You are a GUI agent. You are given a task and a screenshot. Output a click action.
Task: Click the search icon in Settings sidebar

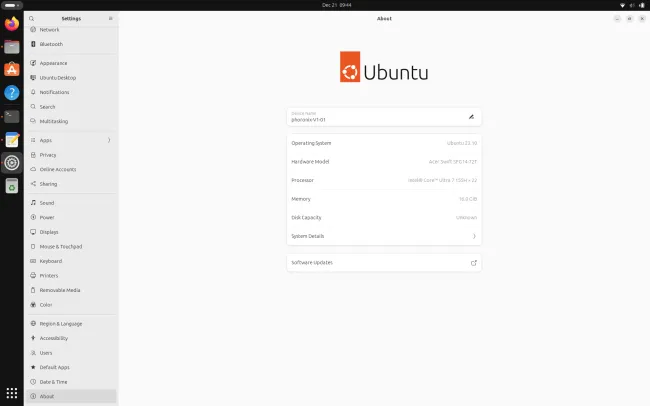32,18
